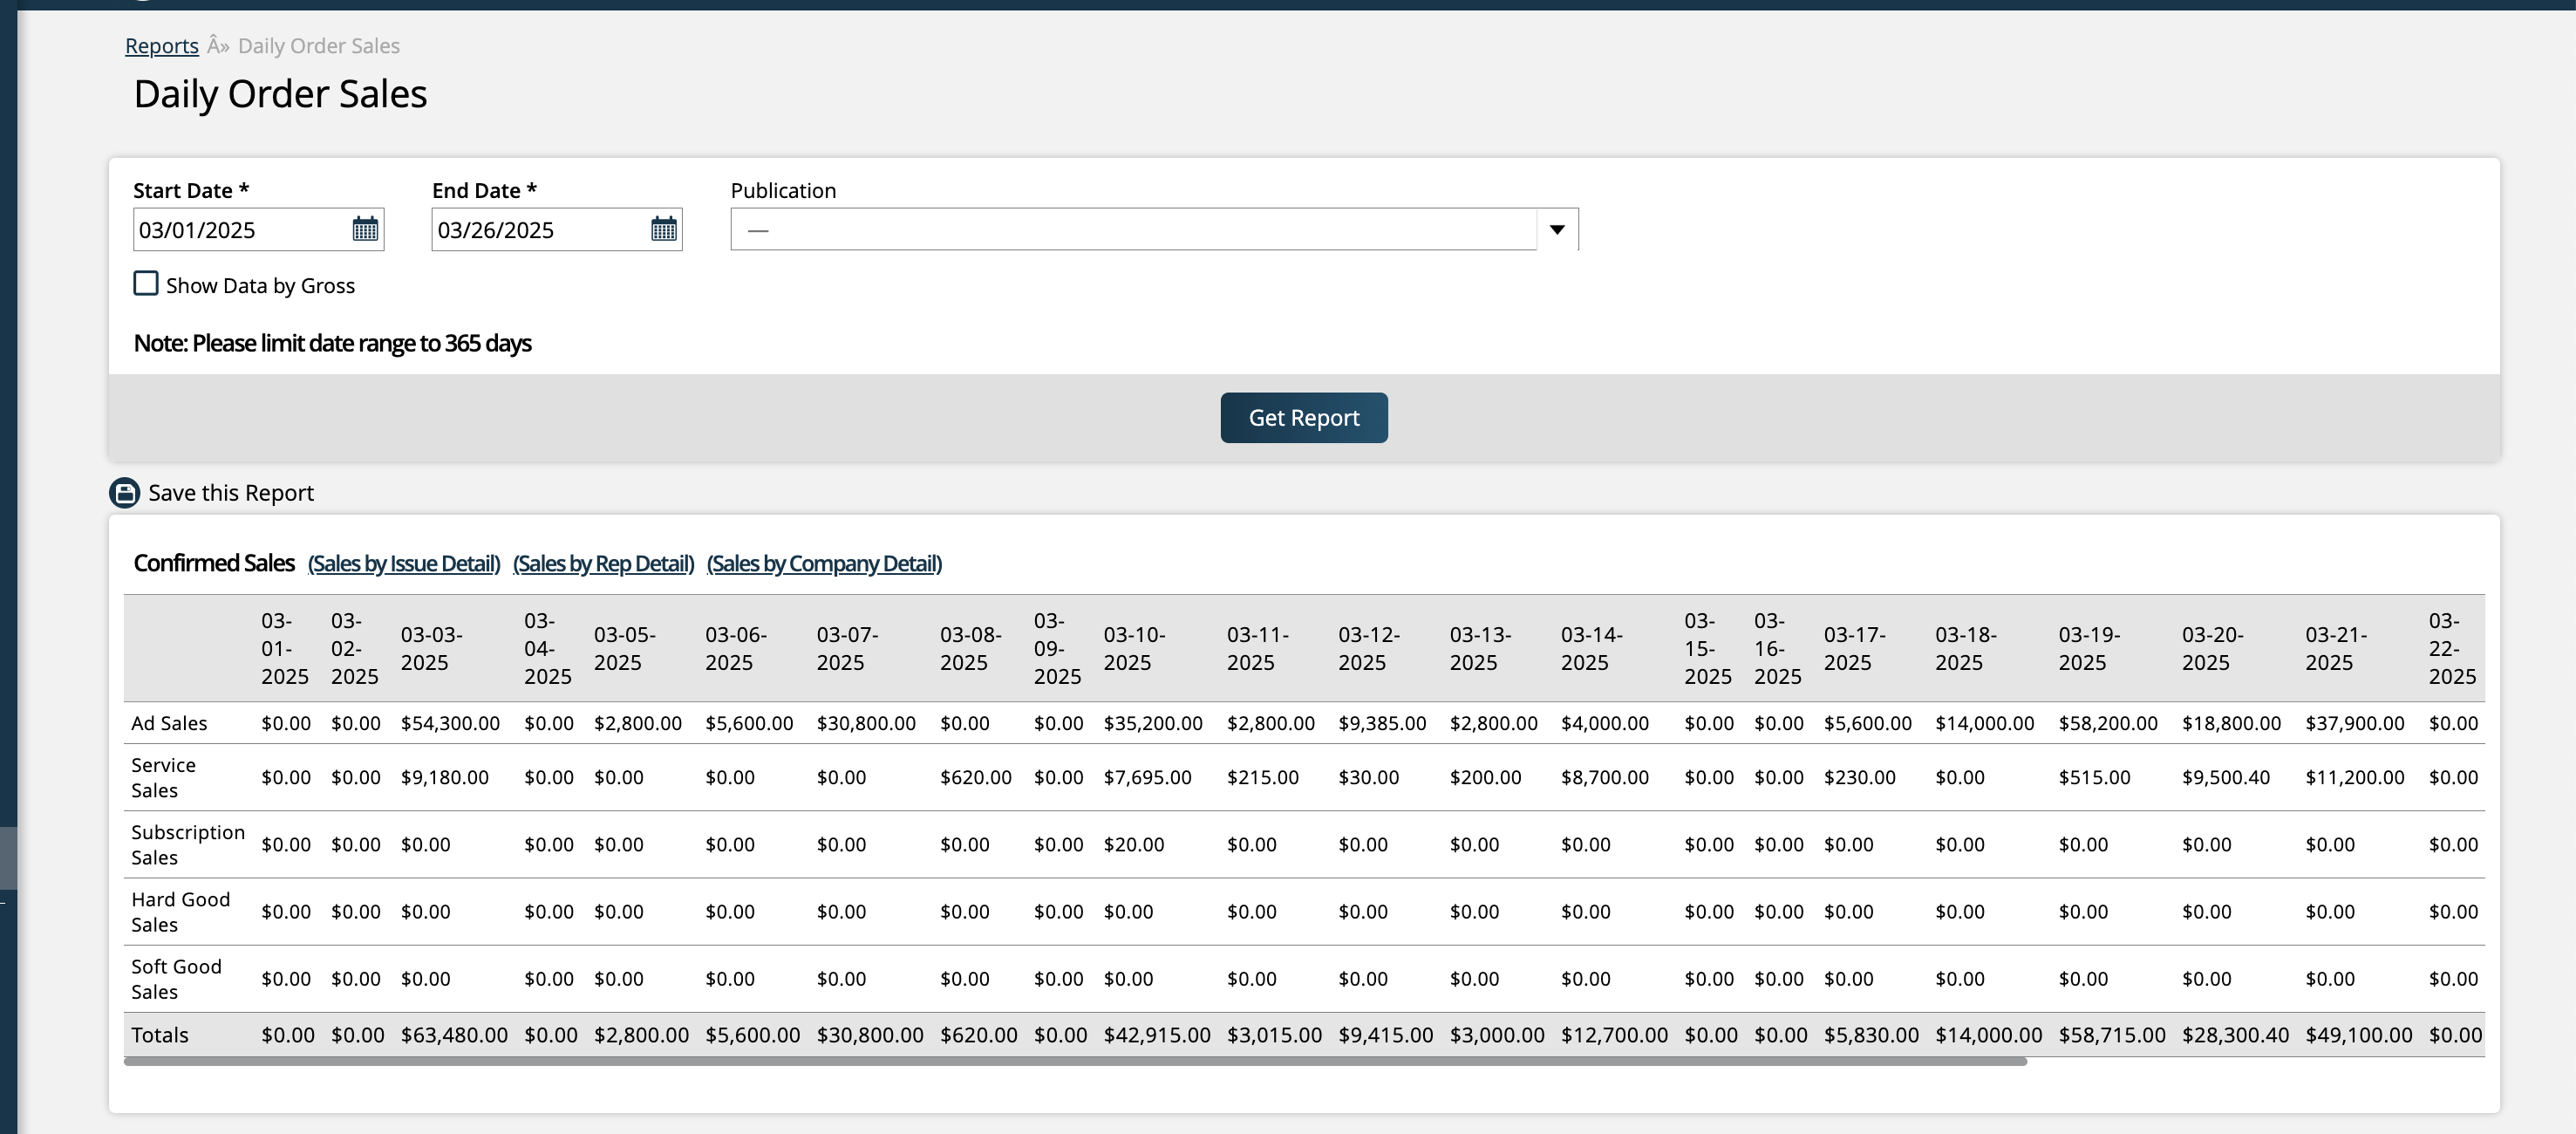Click the Save this Report disk icon
The width and height of the screenshot is (2576, 1134).
124,493
